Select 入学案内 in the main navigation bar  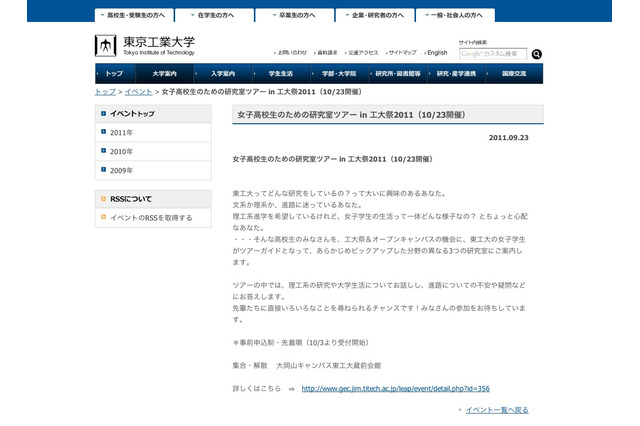(x=223, y=73)
